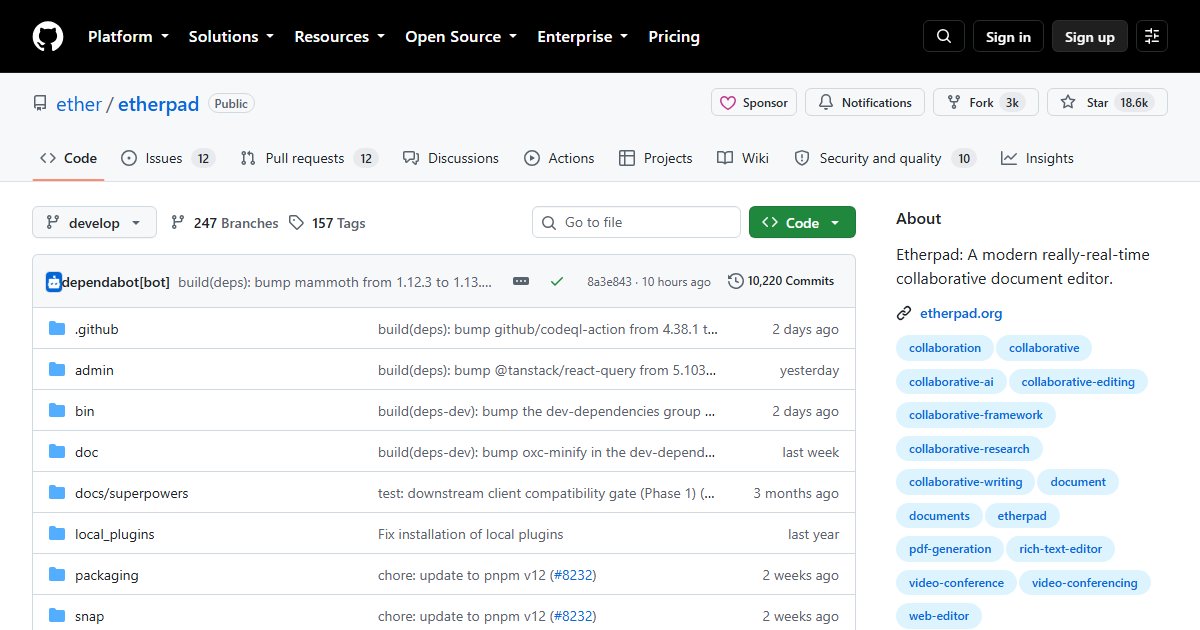Select the pdf-generation topic tag
Viewport: 1200px width, 630px height.
950,549
